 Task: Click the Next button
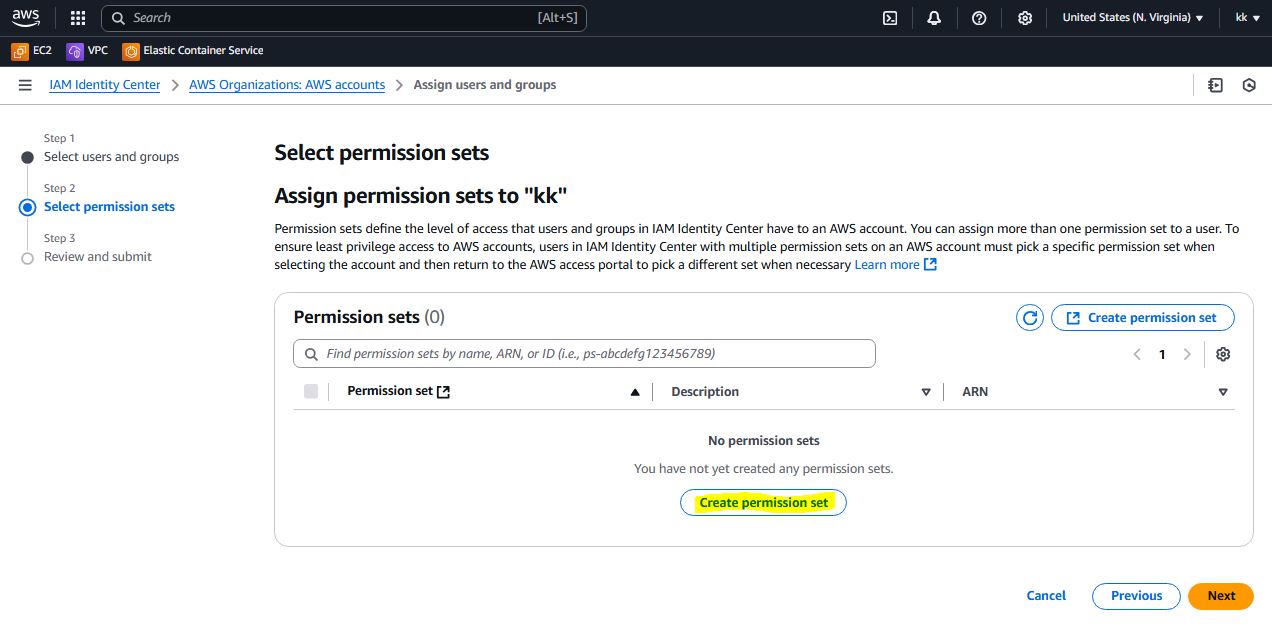click(x=1220, y=596)
